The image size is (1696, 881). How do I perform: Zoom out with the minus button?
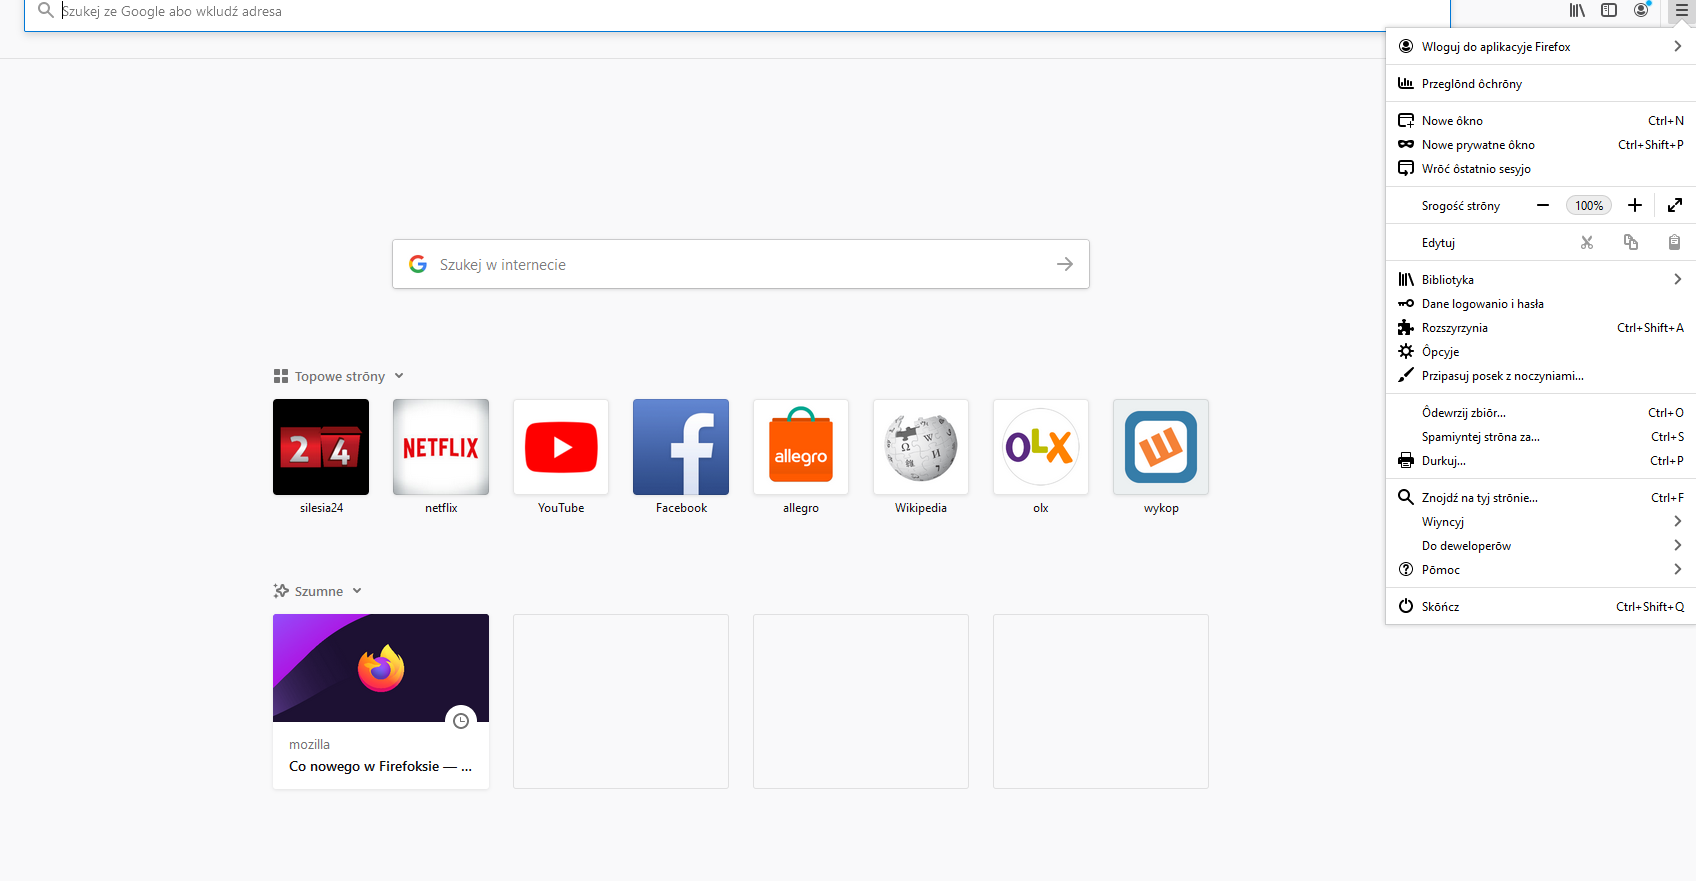(x=1543, y=205)
